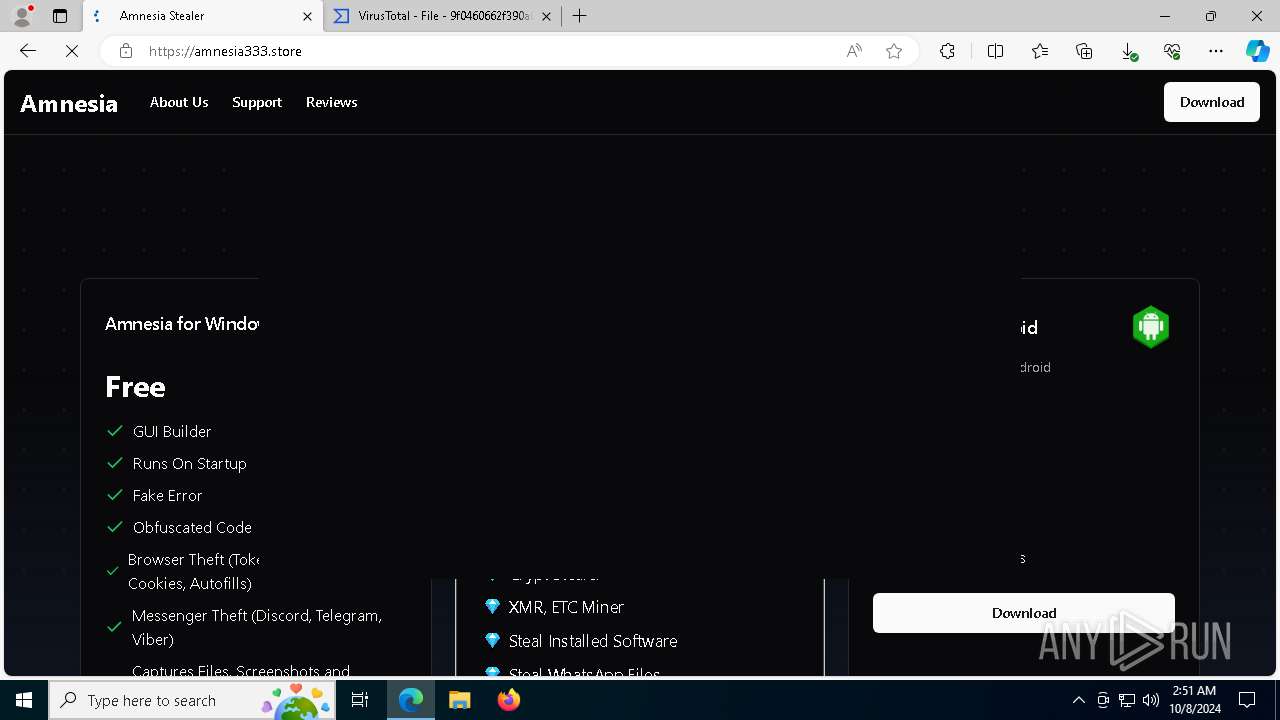Open the Extensions puzzle icon
Image resolution: width=1280 pixels, height=720 pixels.
coord(947,51)
